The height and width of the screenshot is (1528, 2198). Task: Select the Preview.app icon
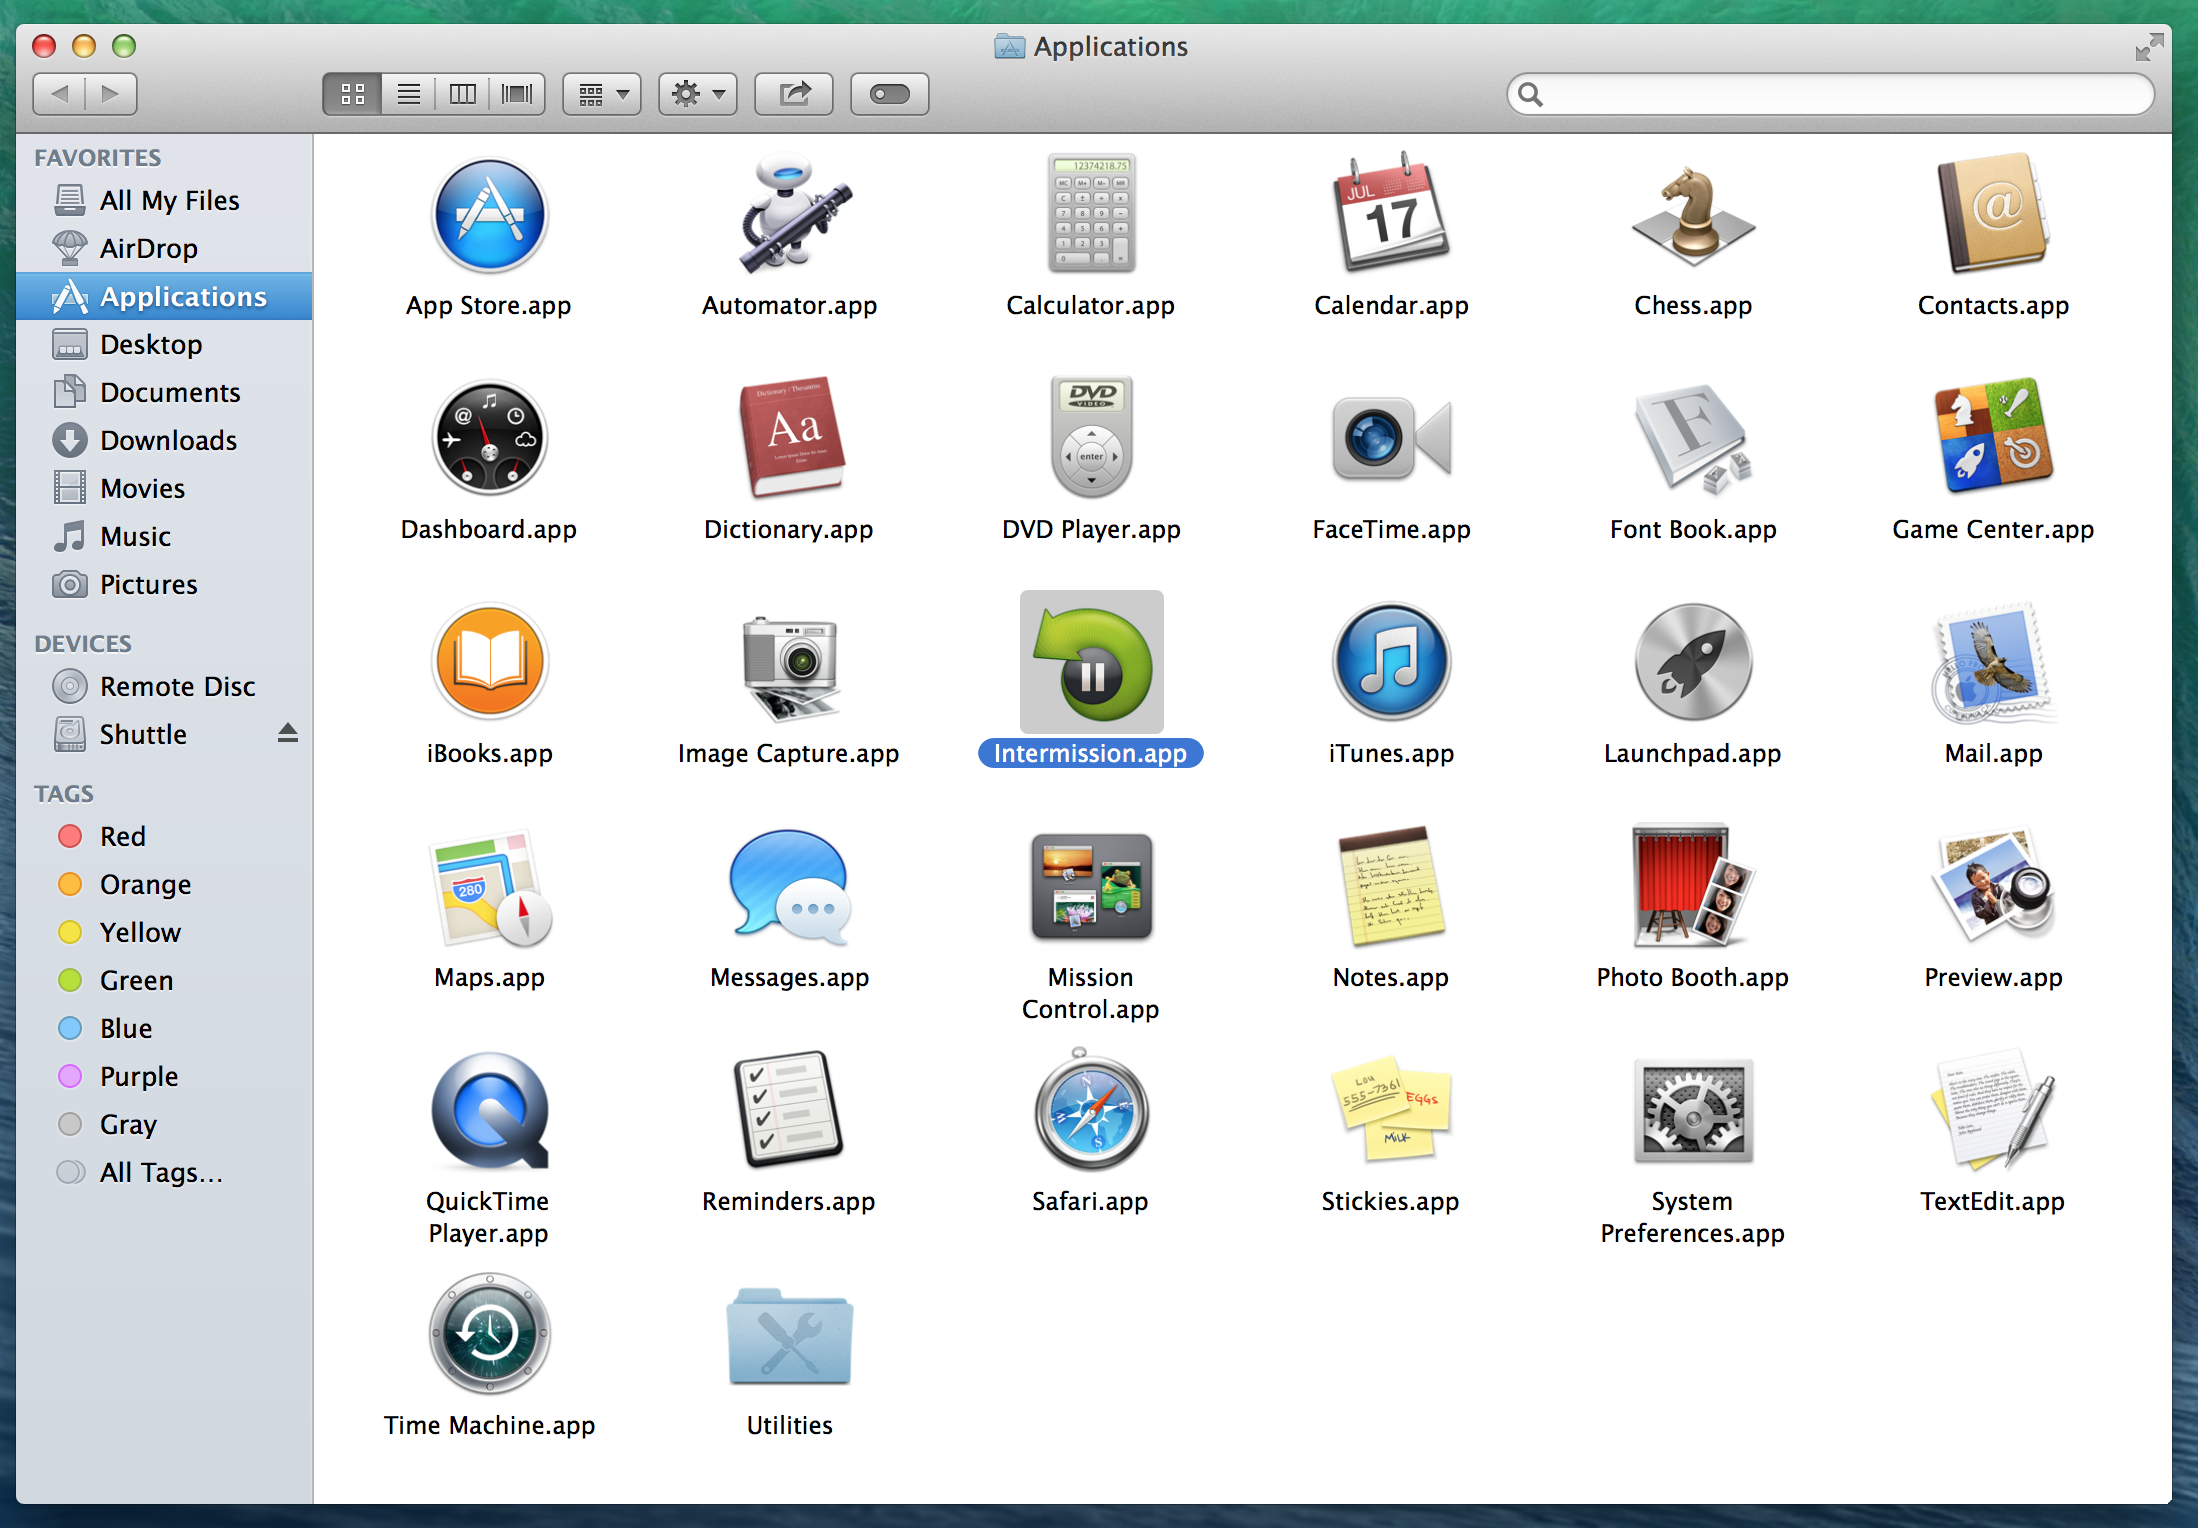(x=1993, y=886)
